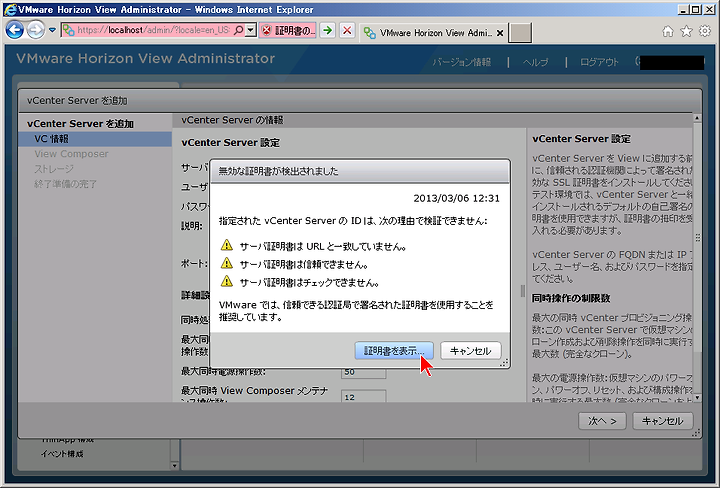
Task: Click the browser Forward arrow button
Action: pos(35,30)
